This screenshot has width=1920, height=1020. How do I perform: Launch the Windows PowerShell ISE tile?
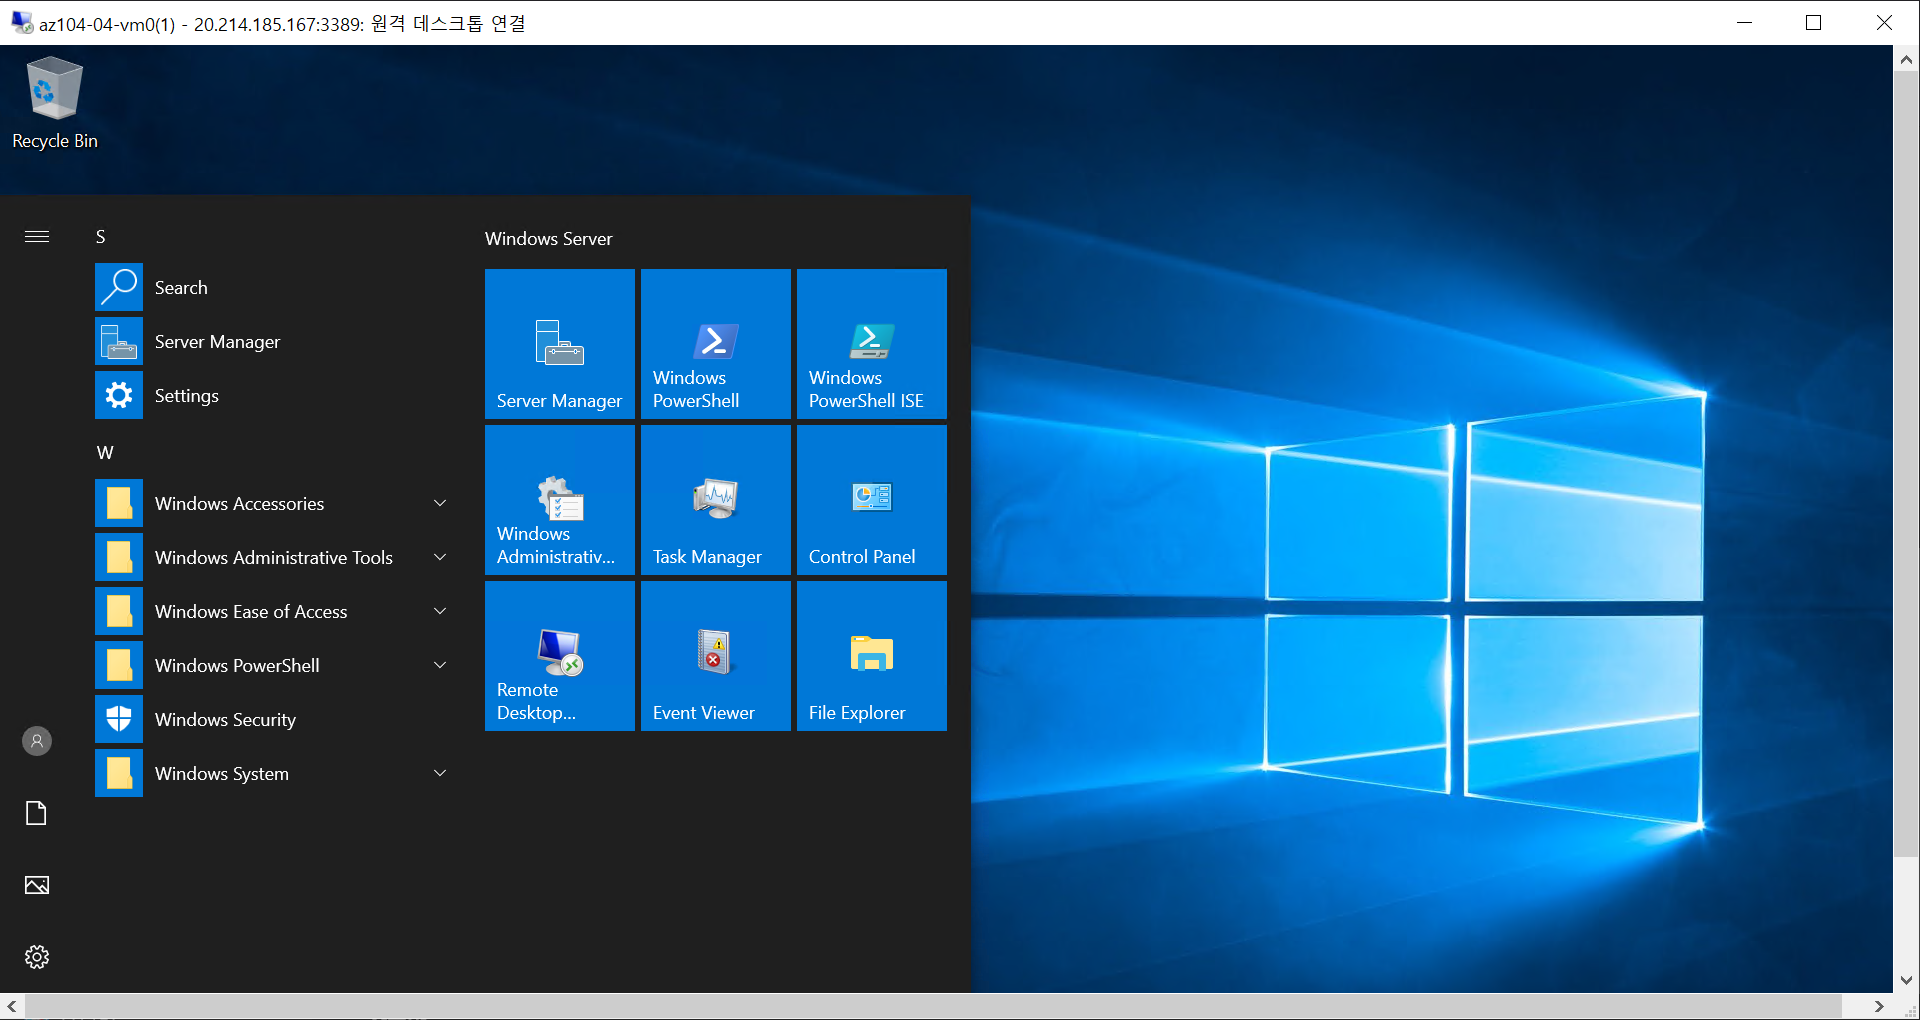tap(872, 344)
